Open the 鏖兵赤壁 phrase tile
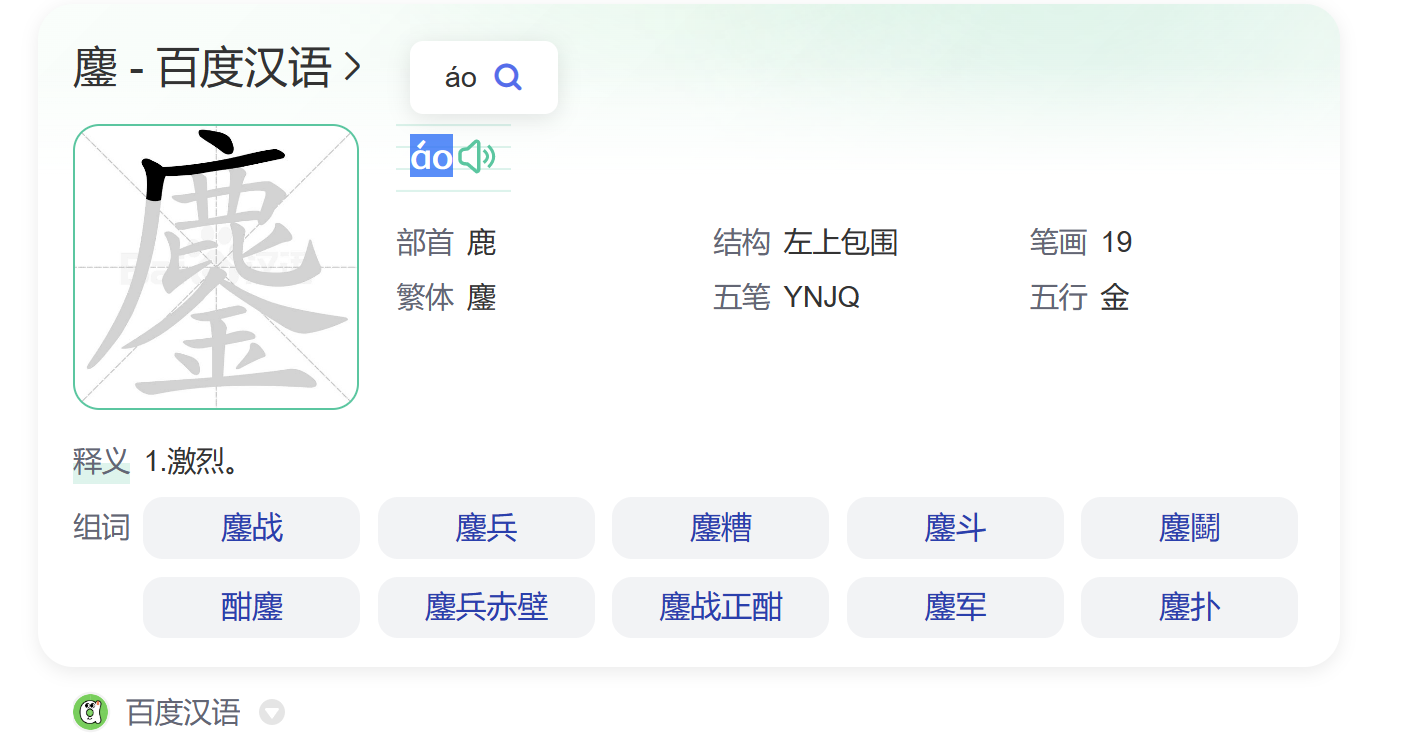 486,607
